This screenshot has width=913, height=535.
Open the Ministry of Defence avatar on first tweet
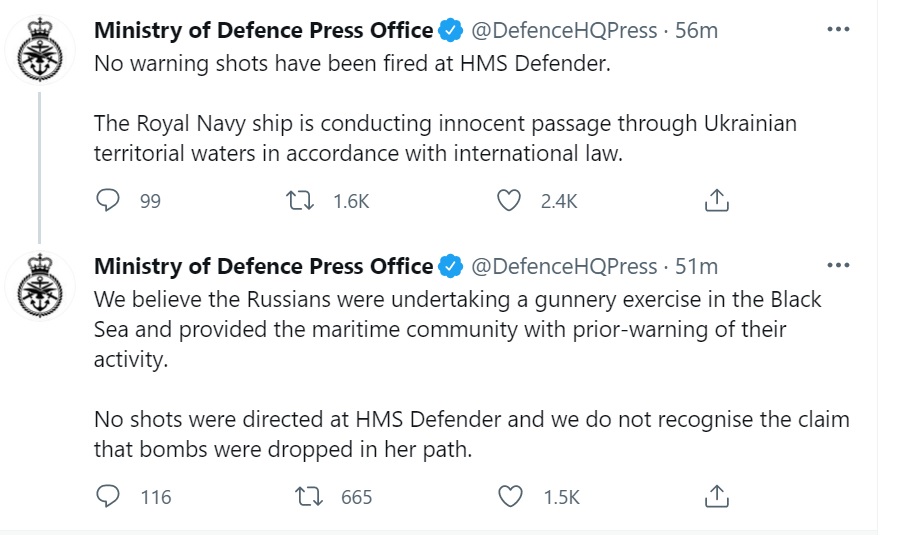40,50
